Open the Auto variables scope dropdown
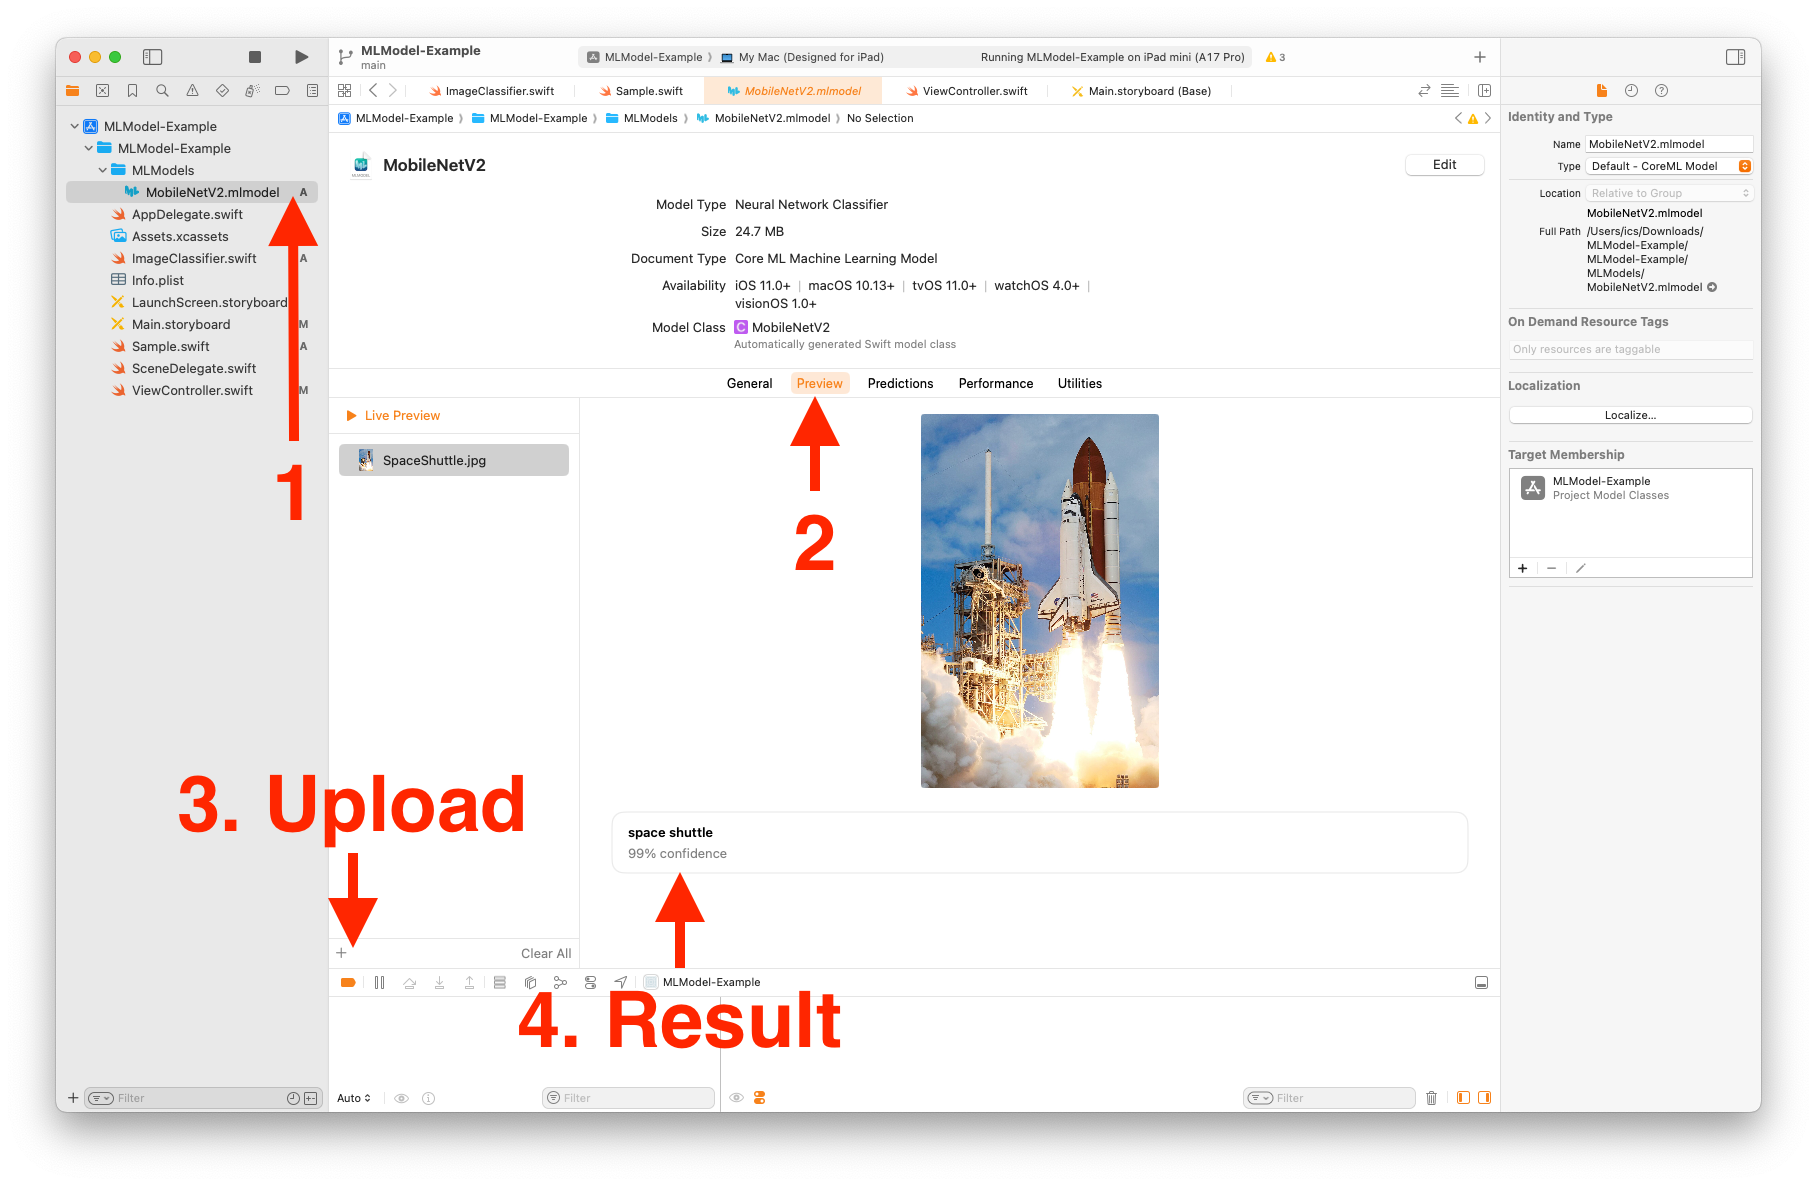1817x1186 pixels. coord(354,1098)
